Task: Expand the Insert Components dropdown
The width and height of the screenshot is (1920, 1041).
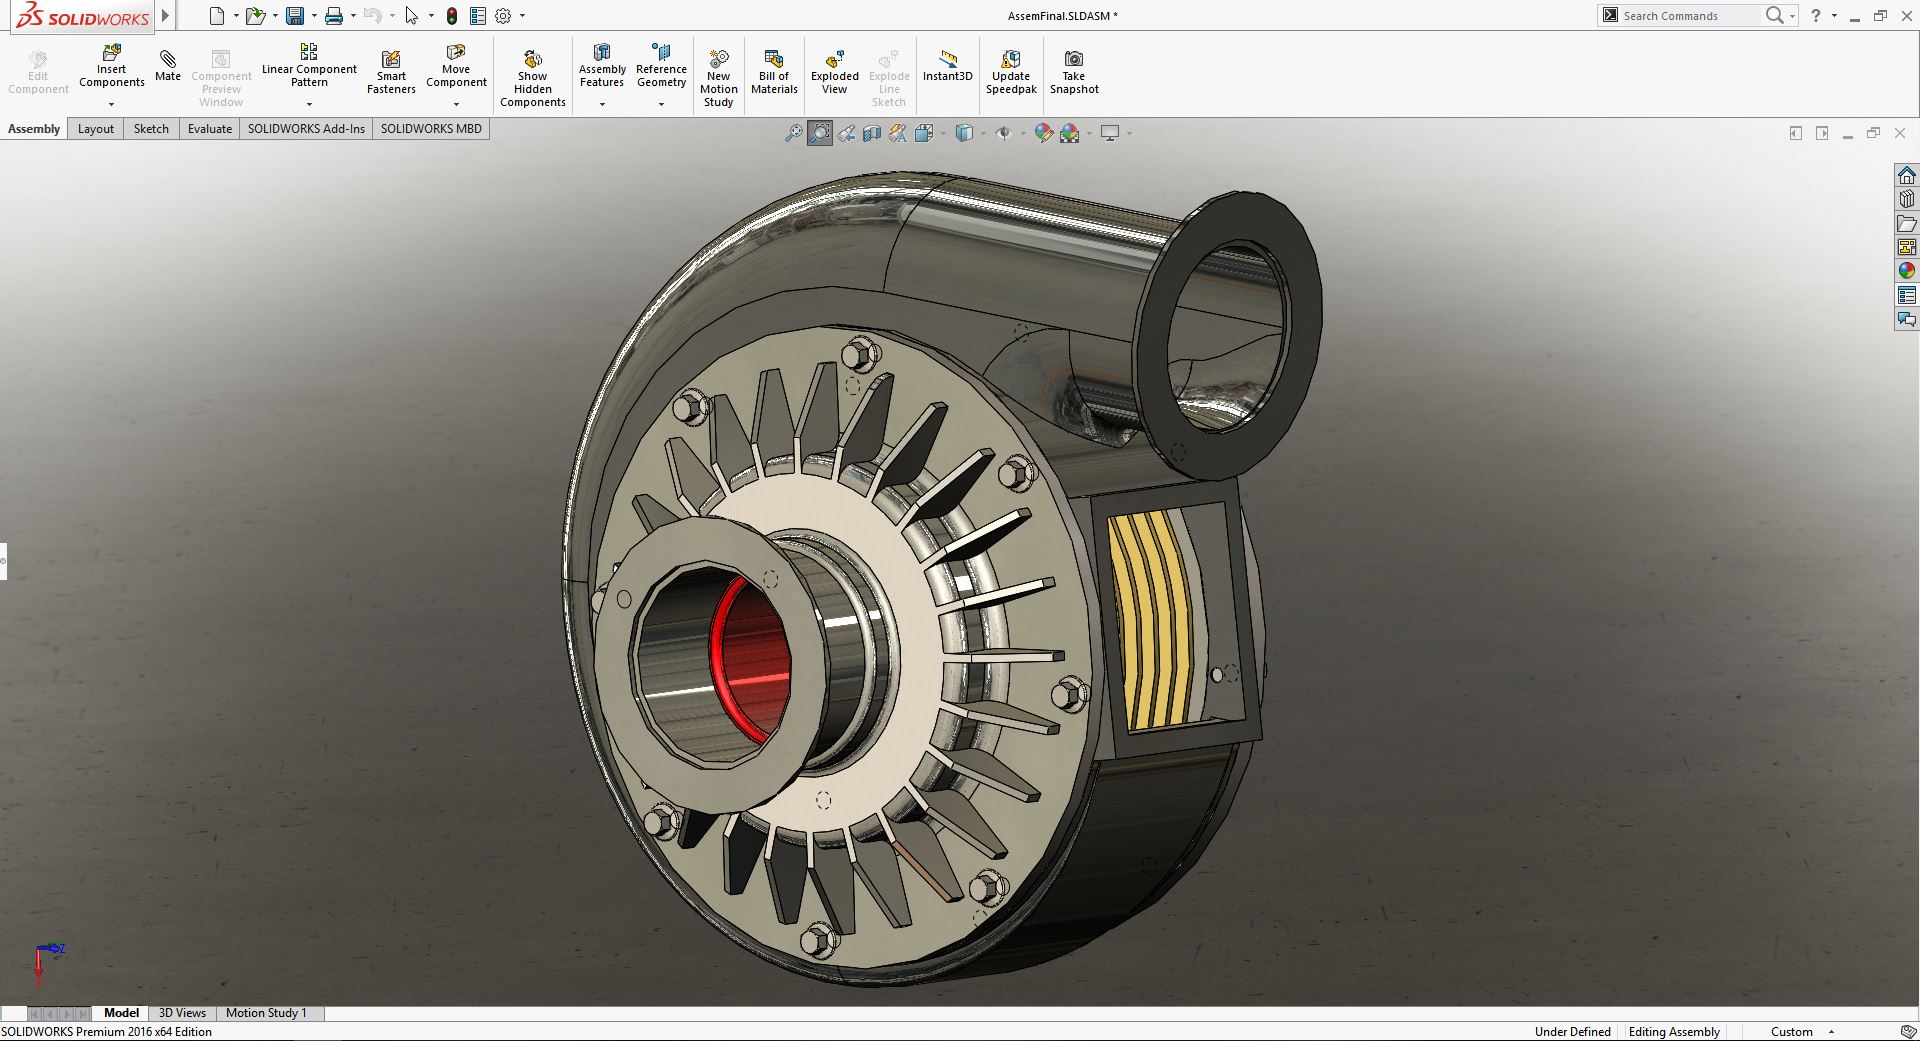Action: 112,104
